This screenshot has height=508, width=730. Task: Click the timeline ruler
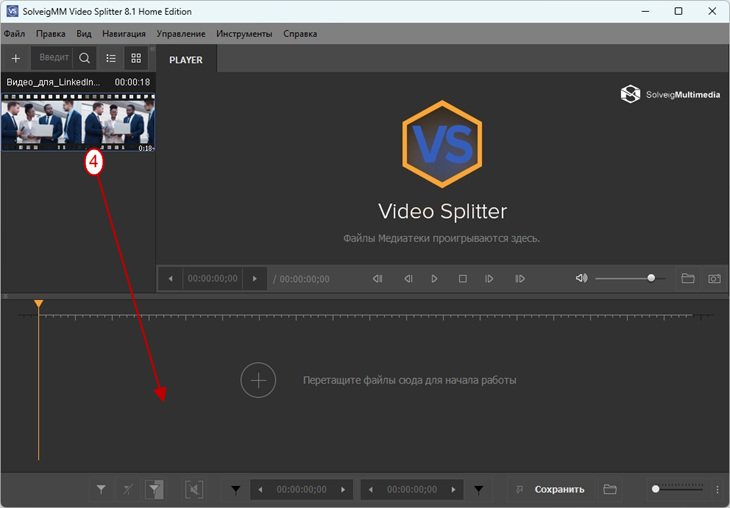click(x=365, y=316)
